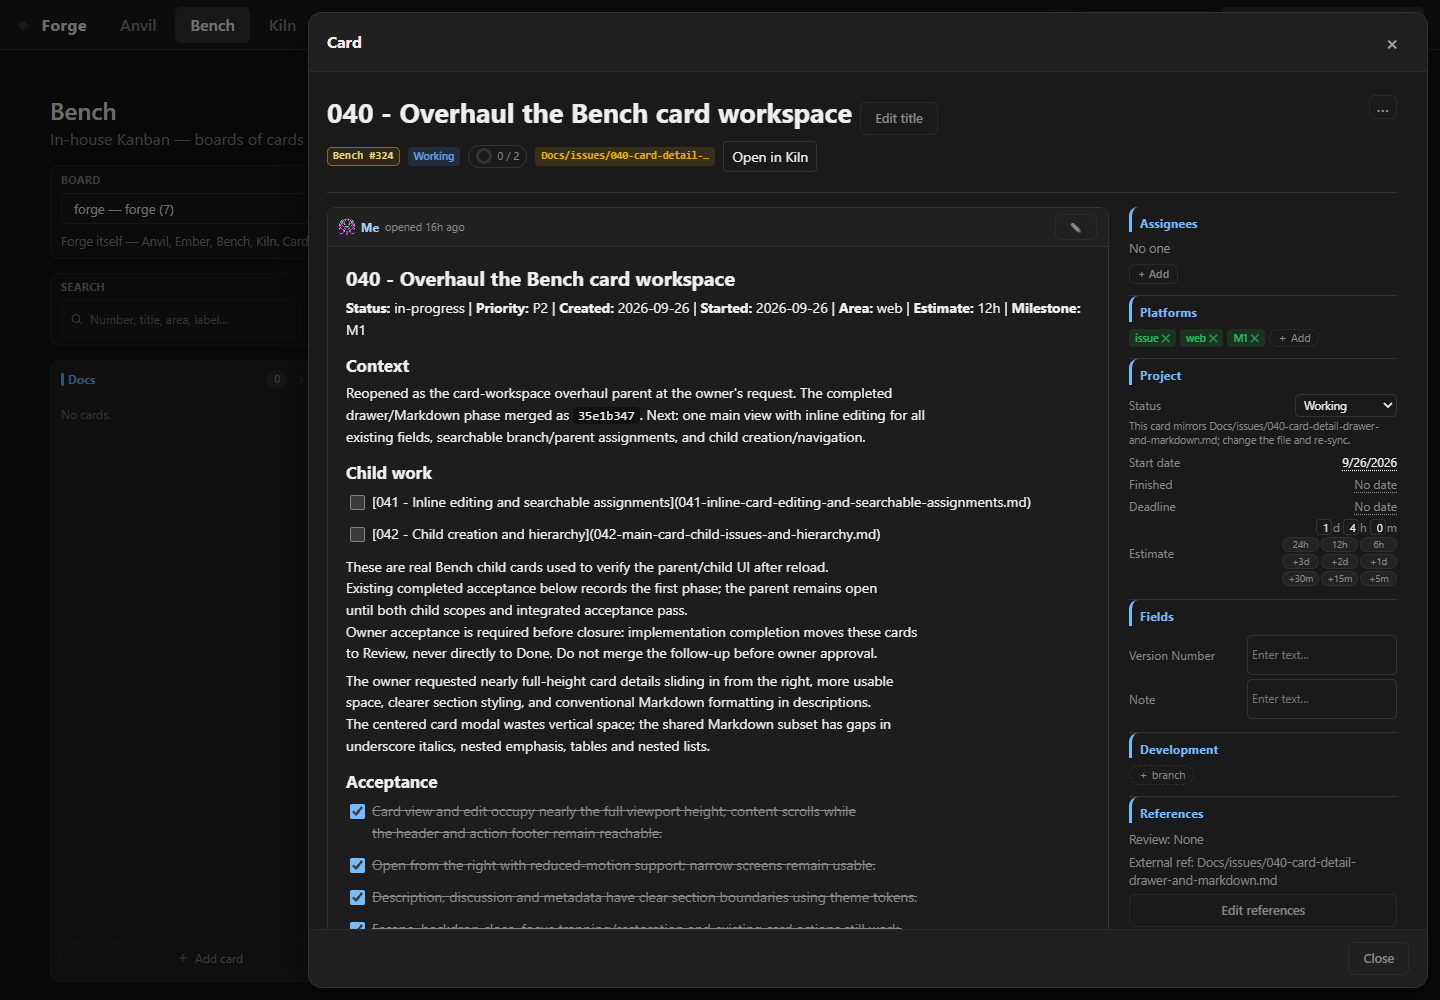This screenshot has height=1000, width=1440.
Task: Remove the M1 platform tag
Action: click(x=1255, y=338)
